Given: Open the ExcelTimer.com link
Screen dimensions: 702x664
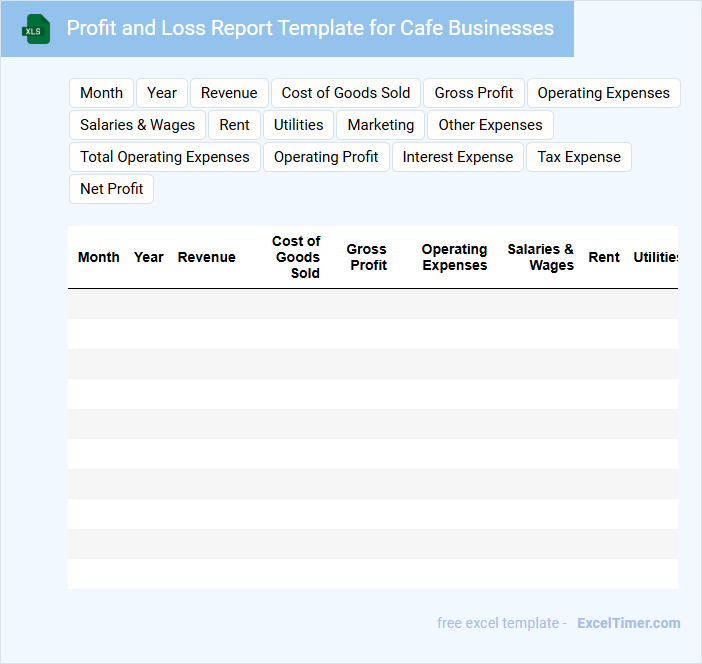Looking at the screenshot, I should [629, 623].
